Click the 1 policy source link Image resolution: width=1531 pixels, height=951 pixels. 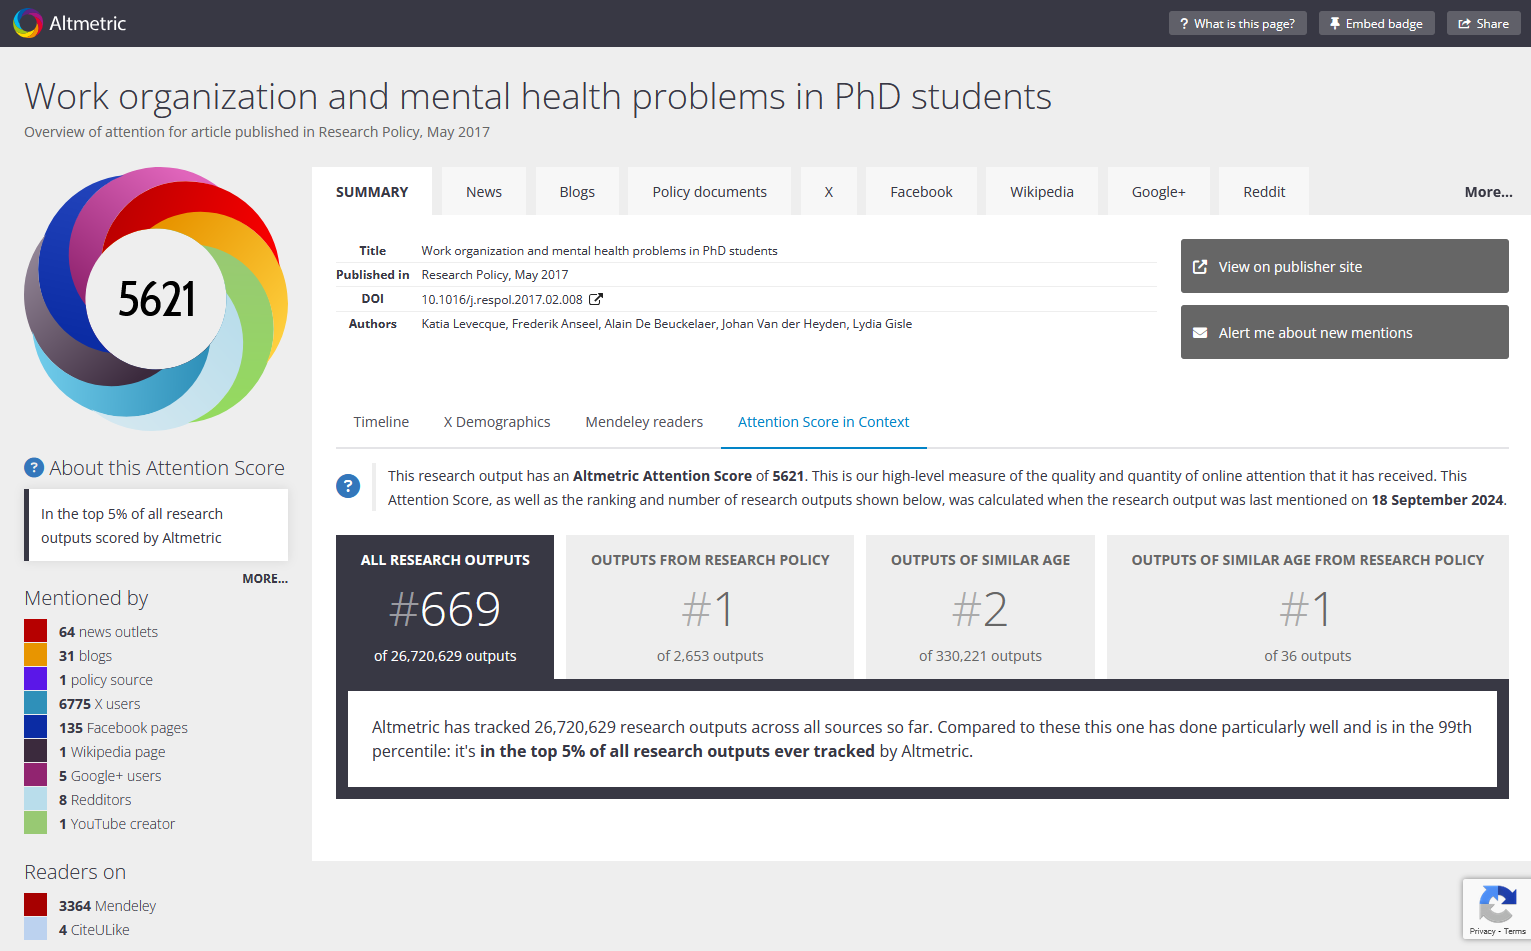tap(106, 680)
